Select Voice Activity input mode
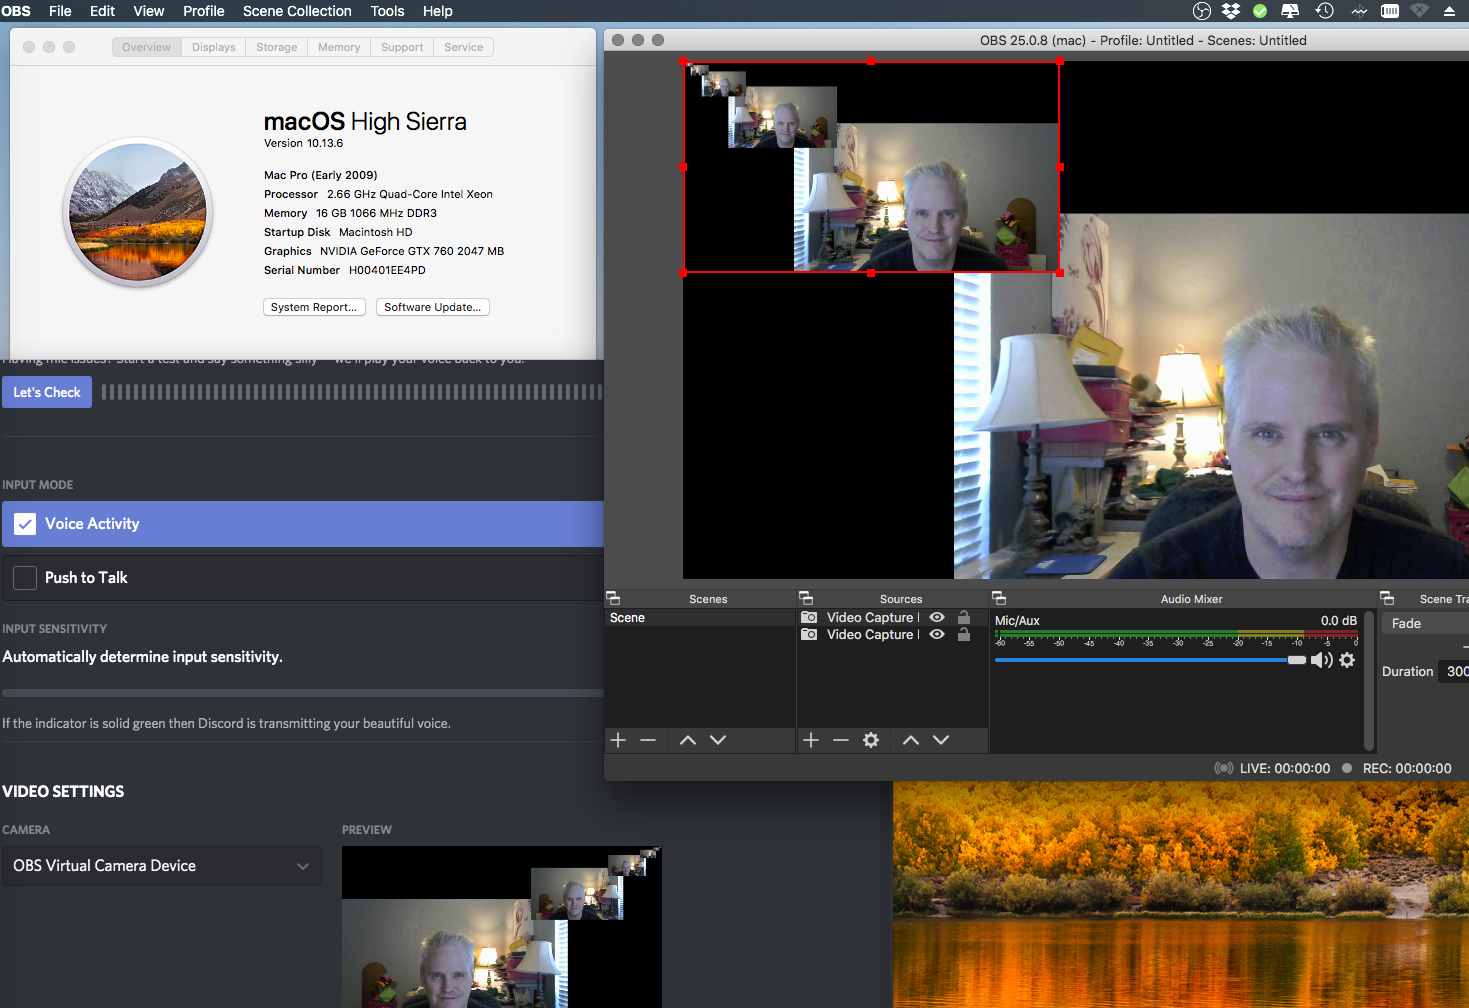Screen dimensions: 1469x1008 (x=303, y=524)
